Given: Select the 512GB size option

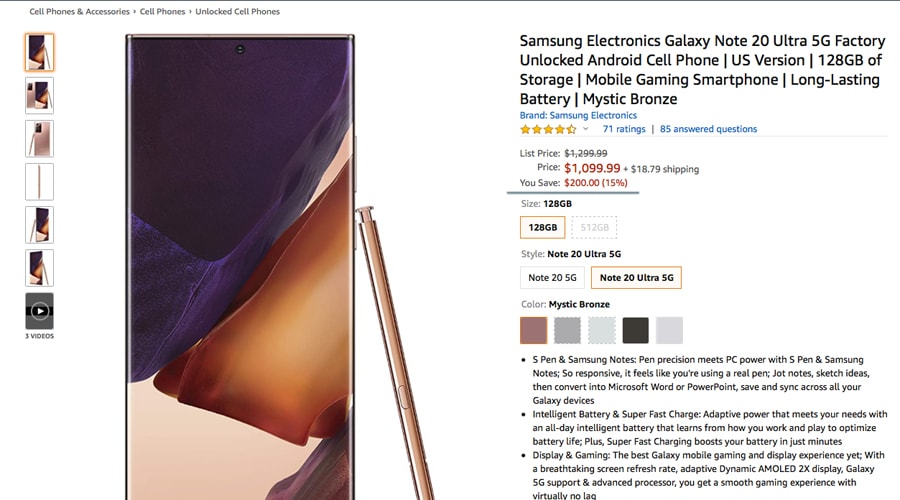Looking at the screenshot, I should click(595, 227).
